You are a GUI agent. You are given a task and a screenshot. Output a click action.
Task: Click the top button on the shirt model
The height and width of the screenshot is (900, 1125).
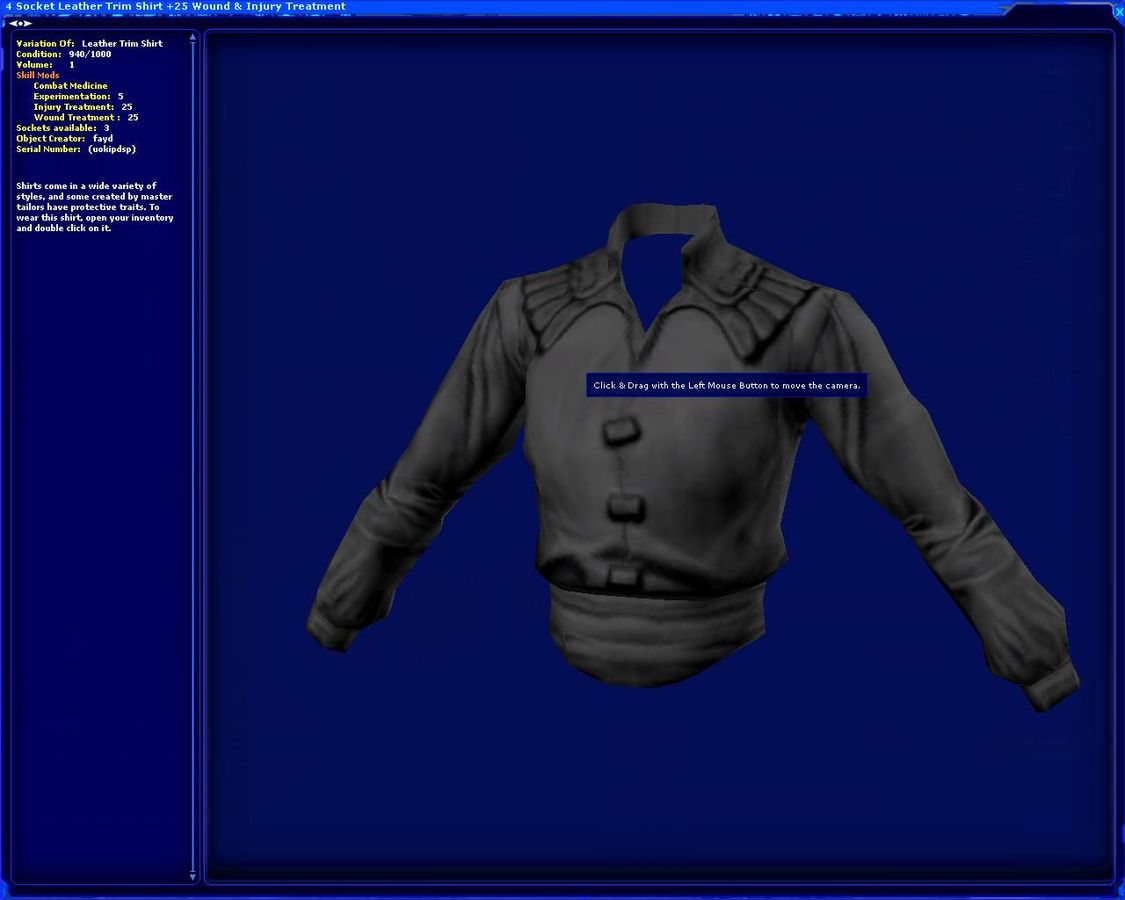(x=621, y=432)
